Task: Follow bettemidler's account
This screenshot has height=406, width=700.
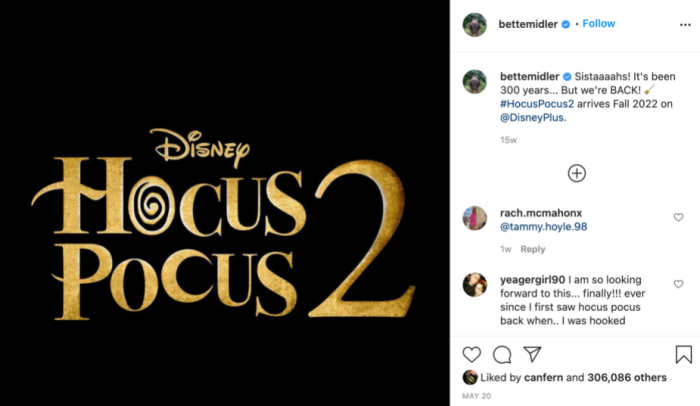Action: [x=599, y=24]
